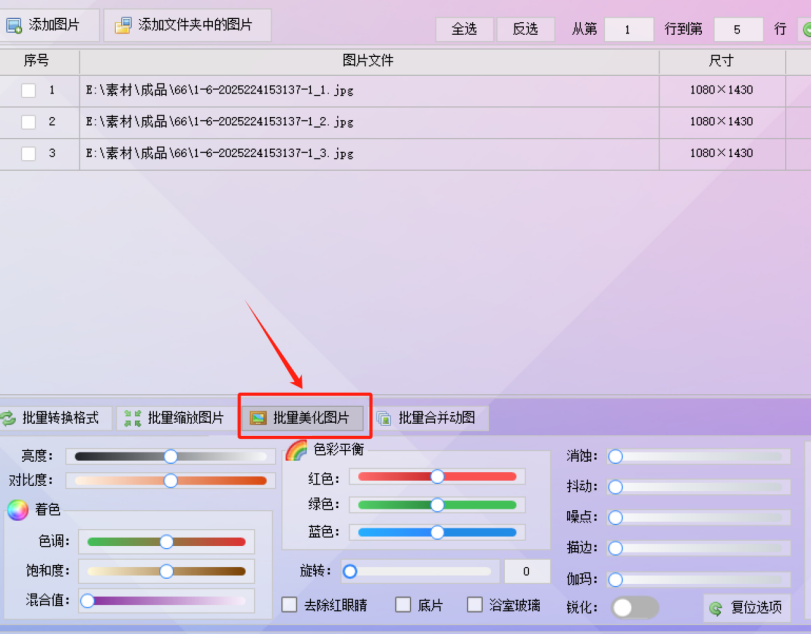Click the 反选 invert selection button
The width and height of the screenshot is (811, 634).
click(525, 29)
